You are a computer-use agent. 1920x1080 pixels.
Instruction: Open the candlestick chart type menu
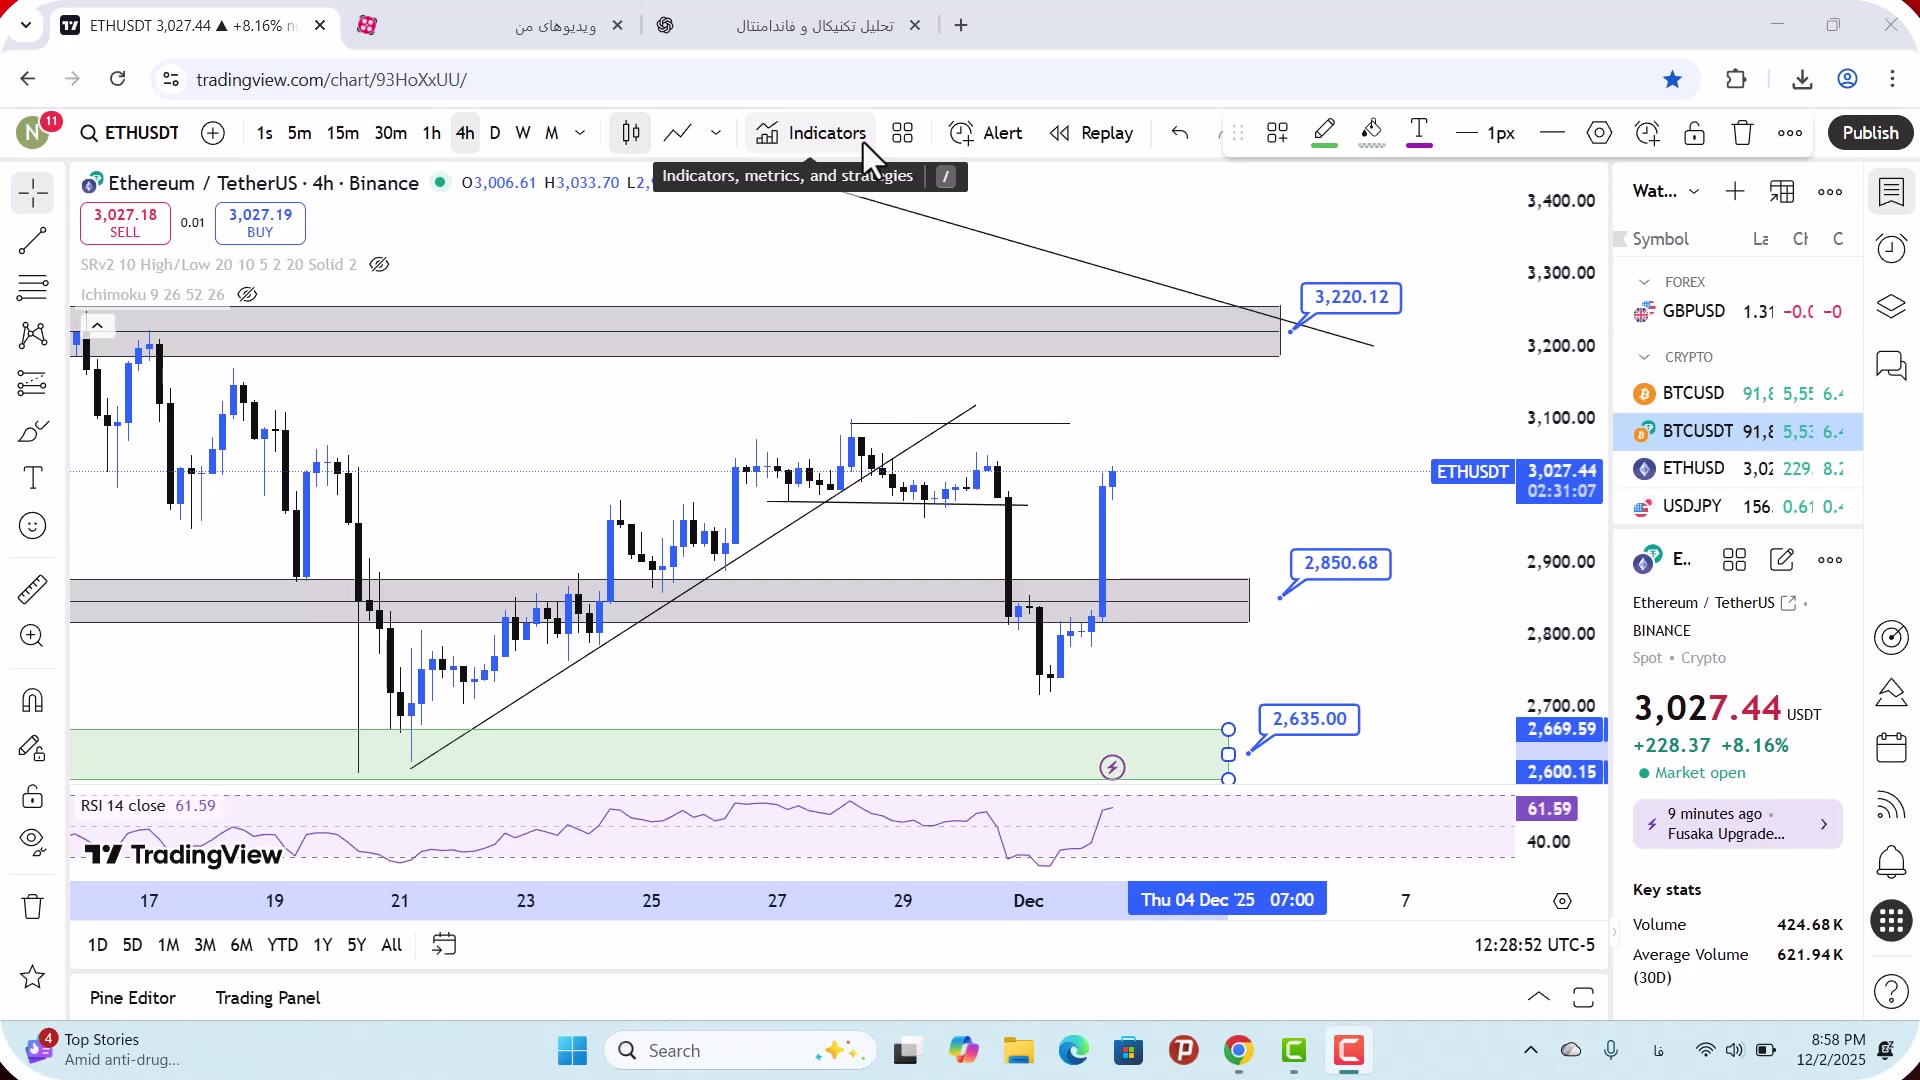pyautogui.click(x=631, y=133)
